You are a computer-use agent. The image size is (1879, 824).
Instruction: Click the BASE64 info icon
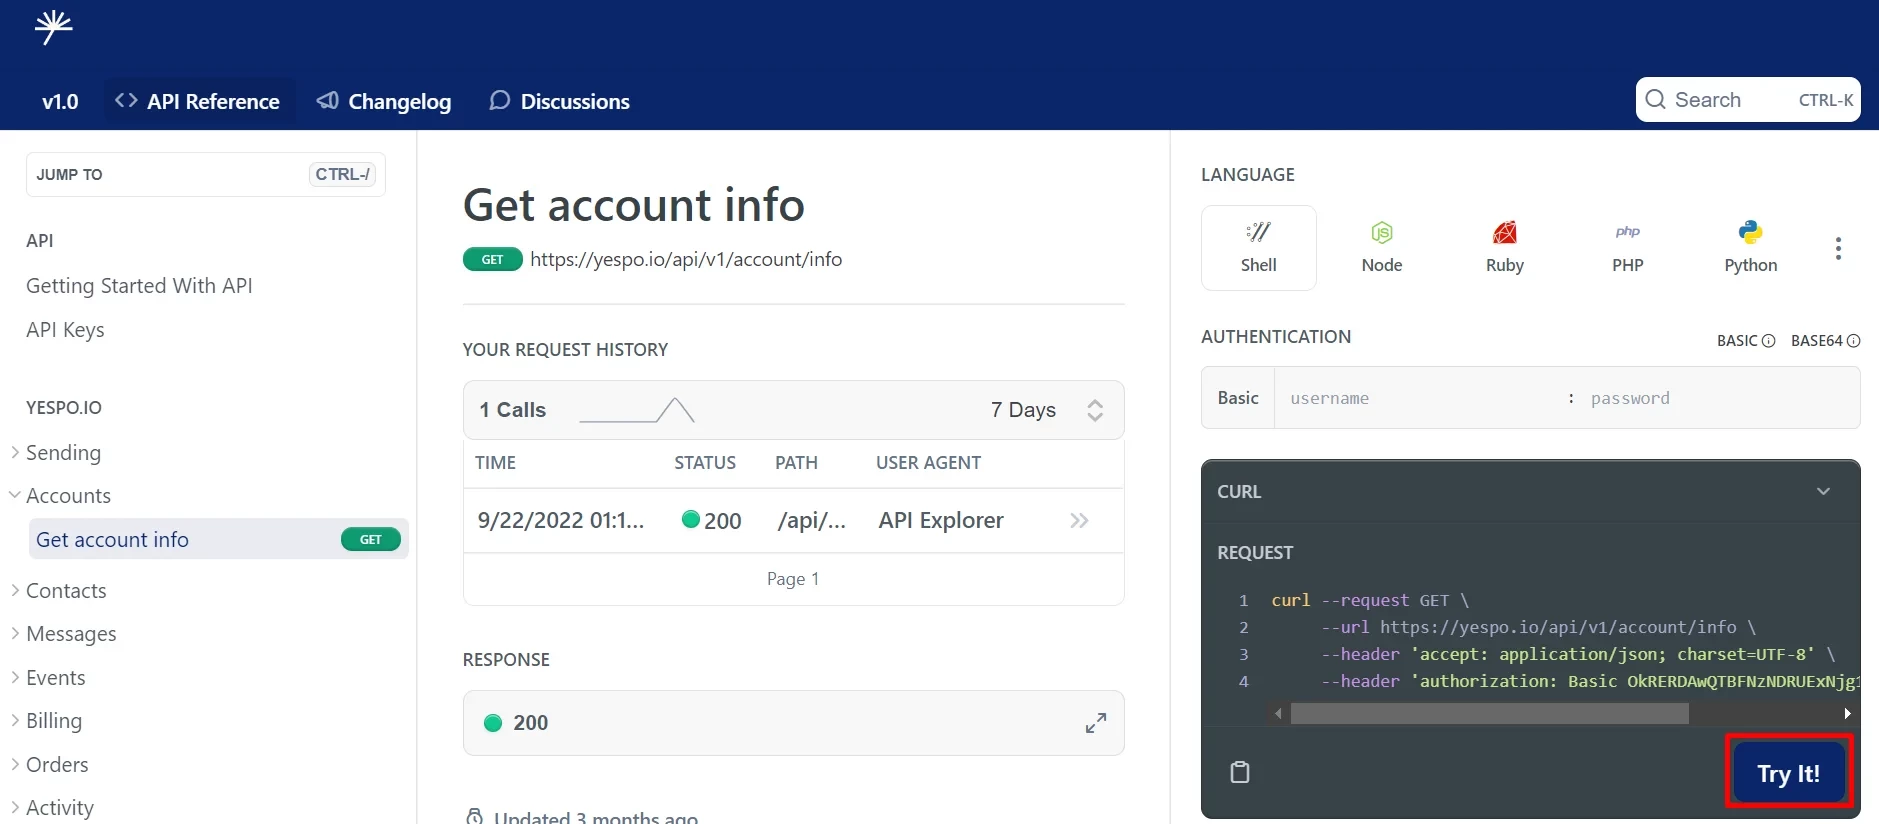pos(1853,341)
